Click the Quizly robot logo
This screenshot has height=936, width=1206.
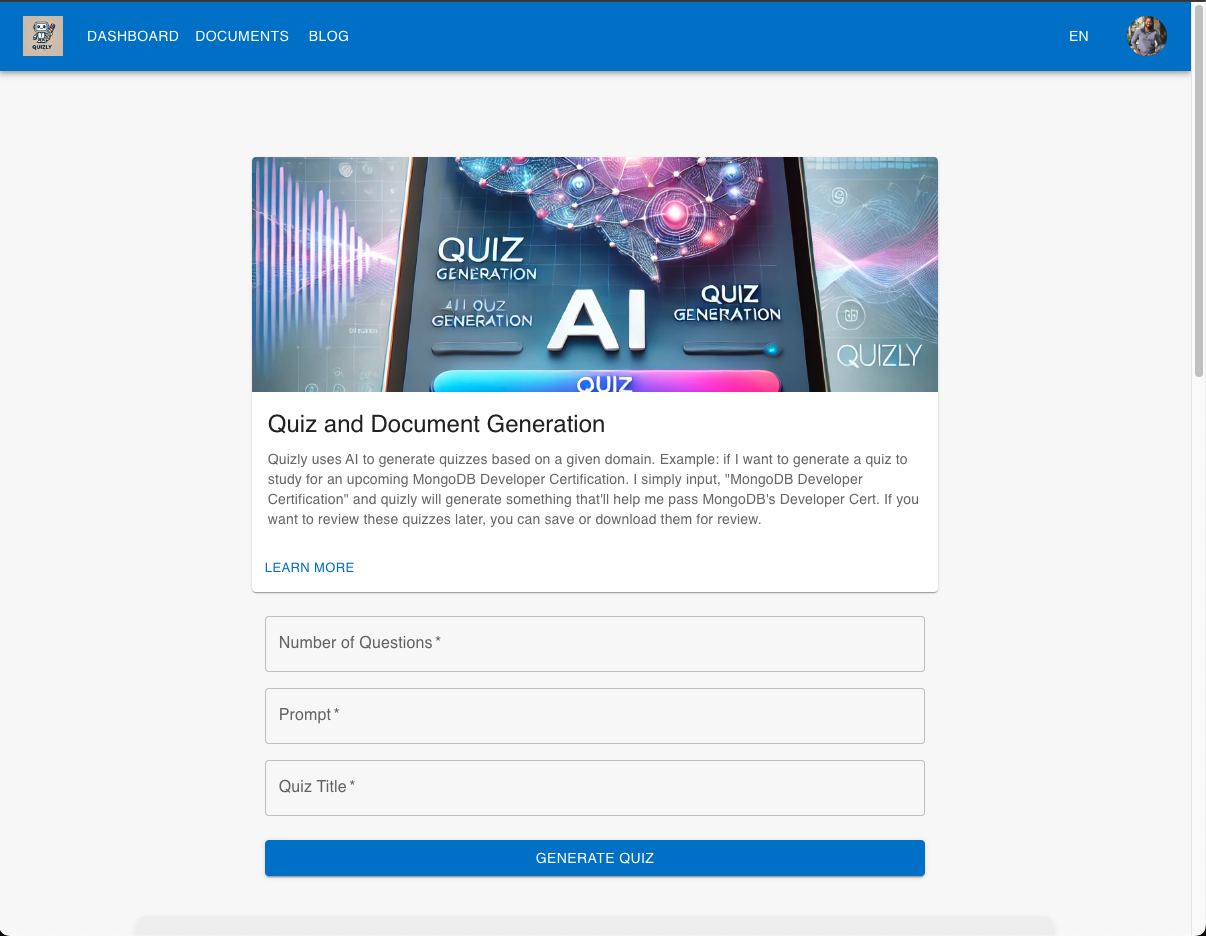(43, 36)
